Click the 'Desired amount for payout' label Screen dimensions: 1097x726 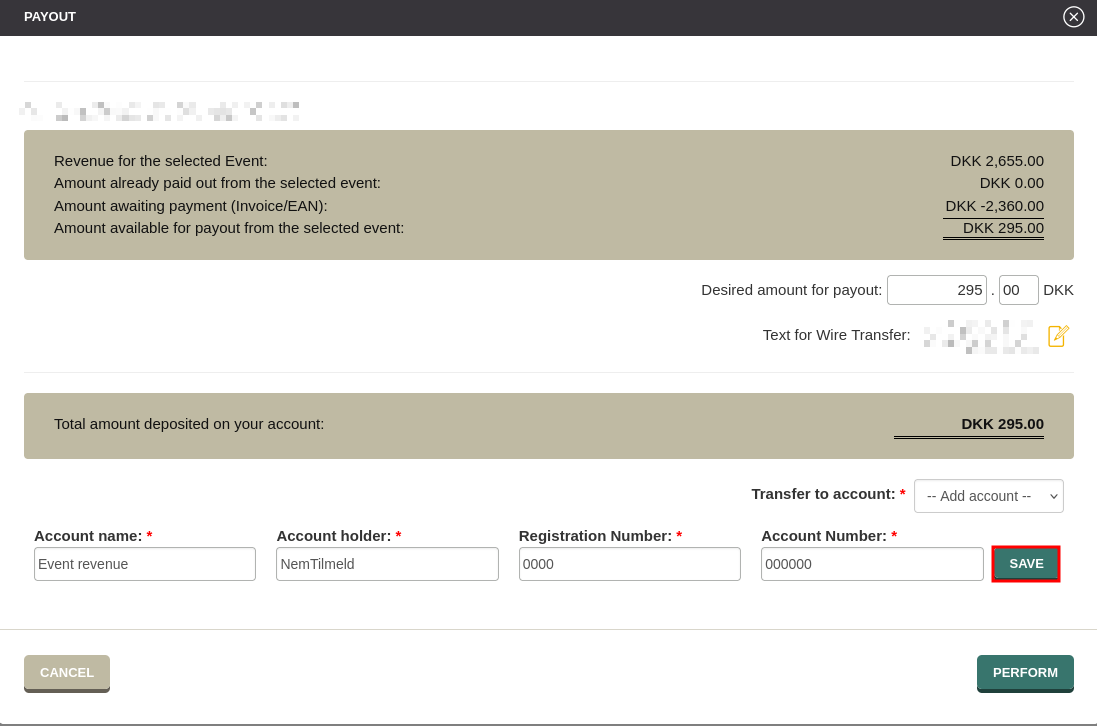[x=791, y=290]
